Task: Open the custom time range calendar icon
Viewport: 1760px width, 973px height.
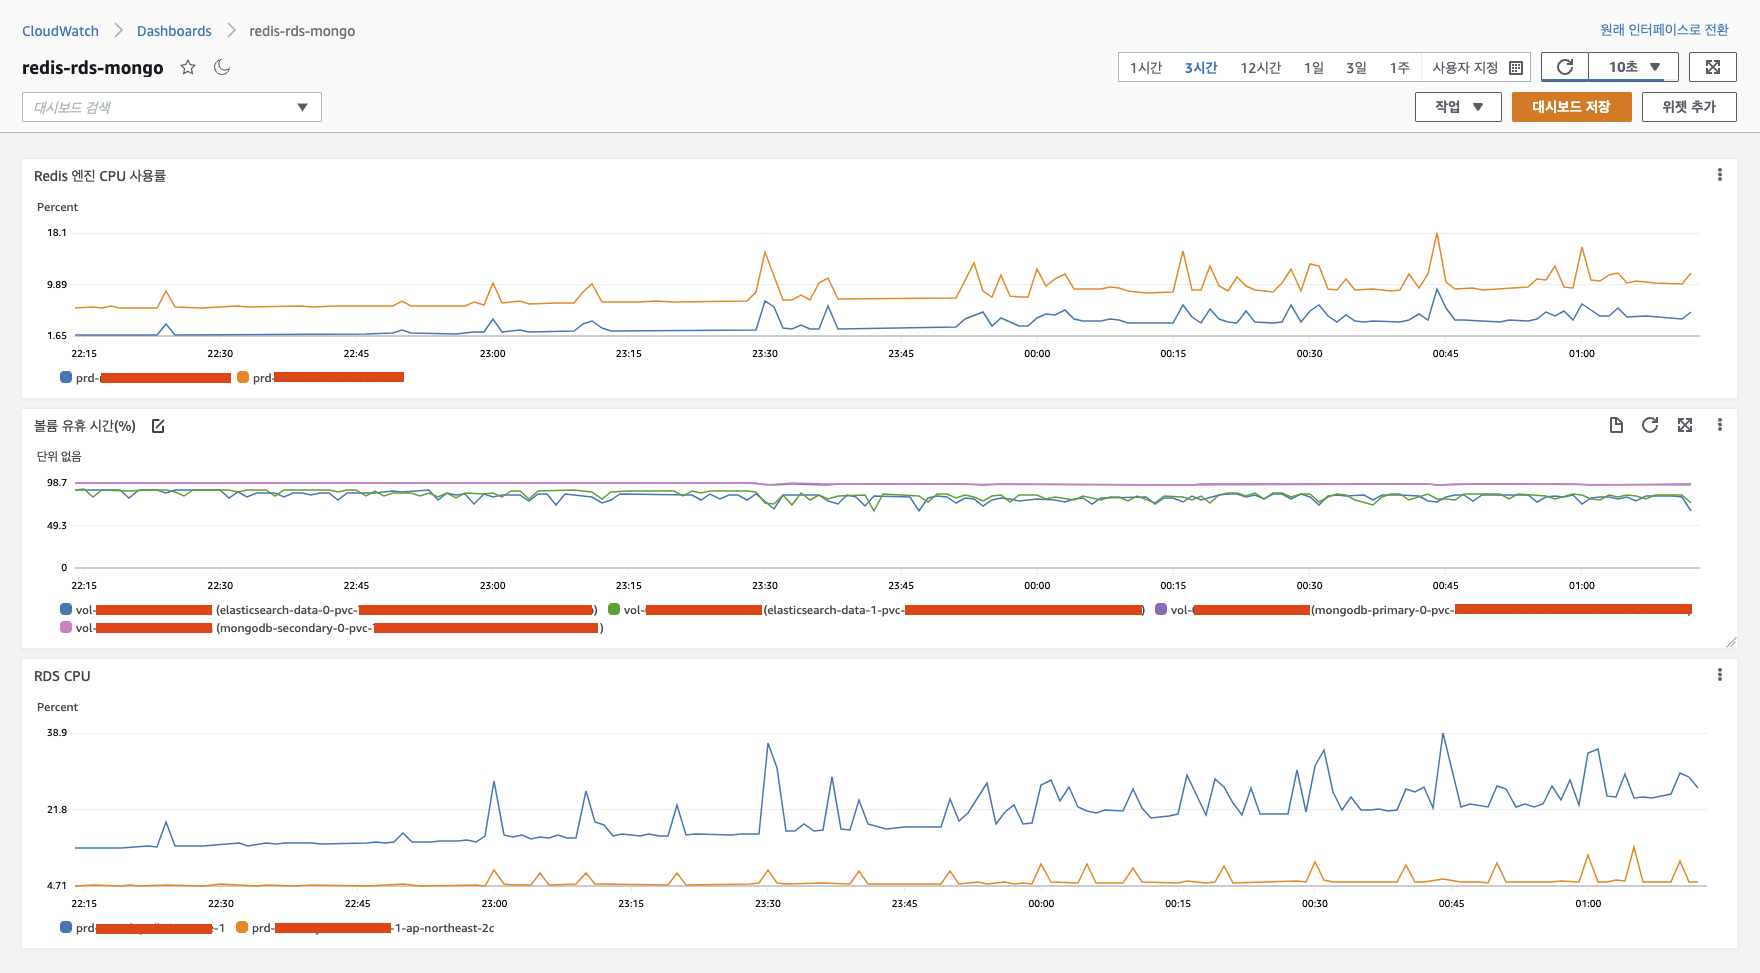Action: [x=1516, y=68]
